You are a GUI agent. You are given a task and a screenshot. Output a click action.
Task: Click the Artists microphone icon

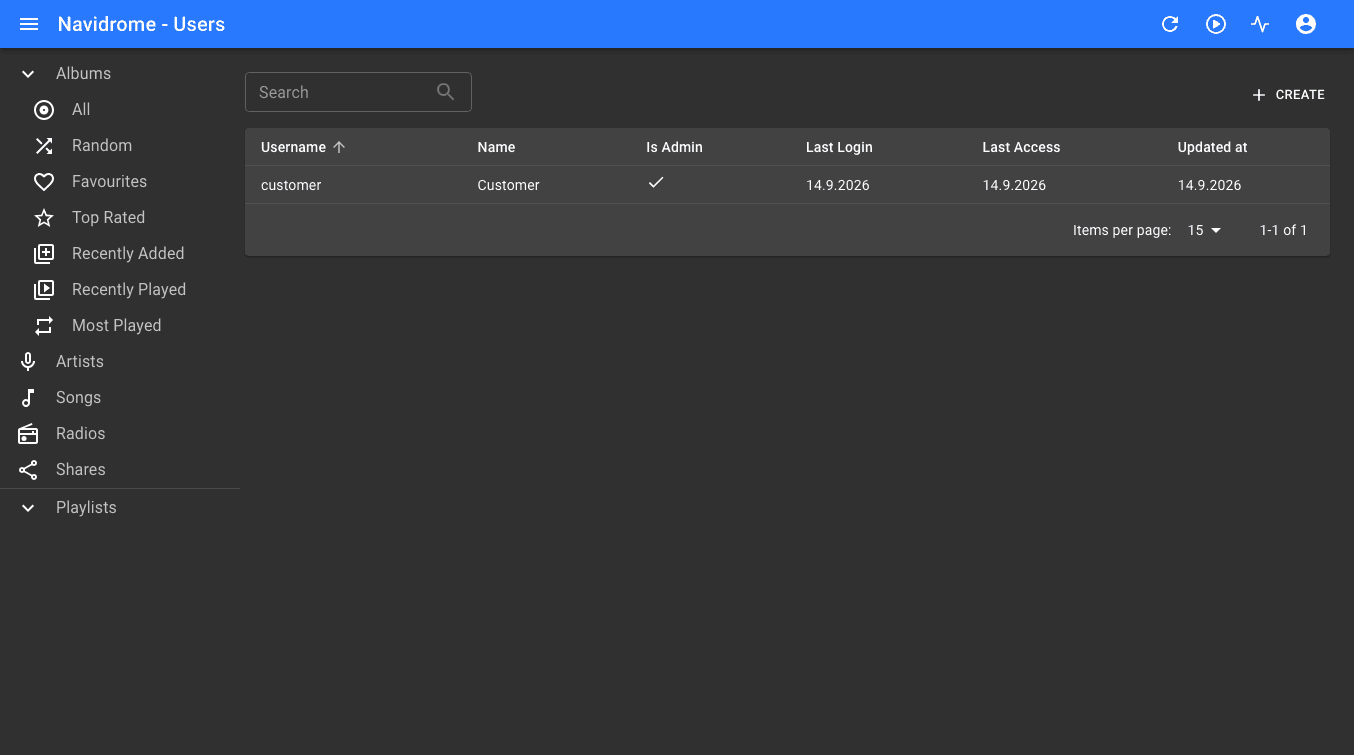28,362
